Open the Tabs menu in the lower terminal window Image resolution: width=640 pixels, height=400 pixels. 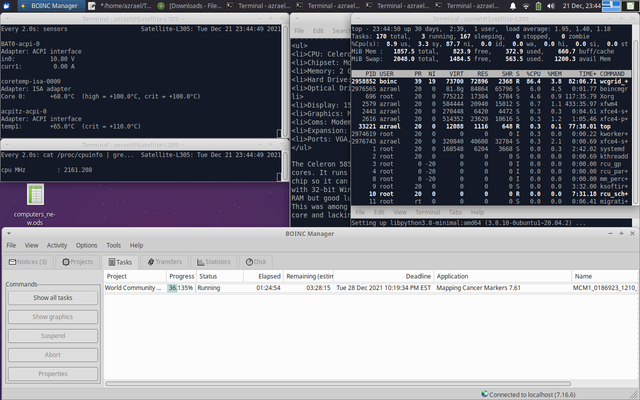click(455, 212)
